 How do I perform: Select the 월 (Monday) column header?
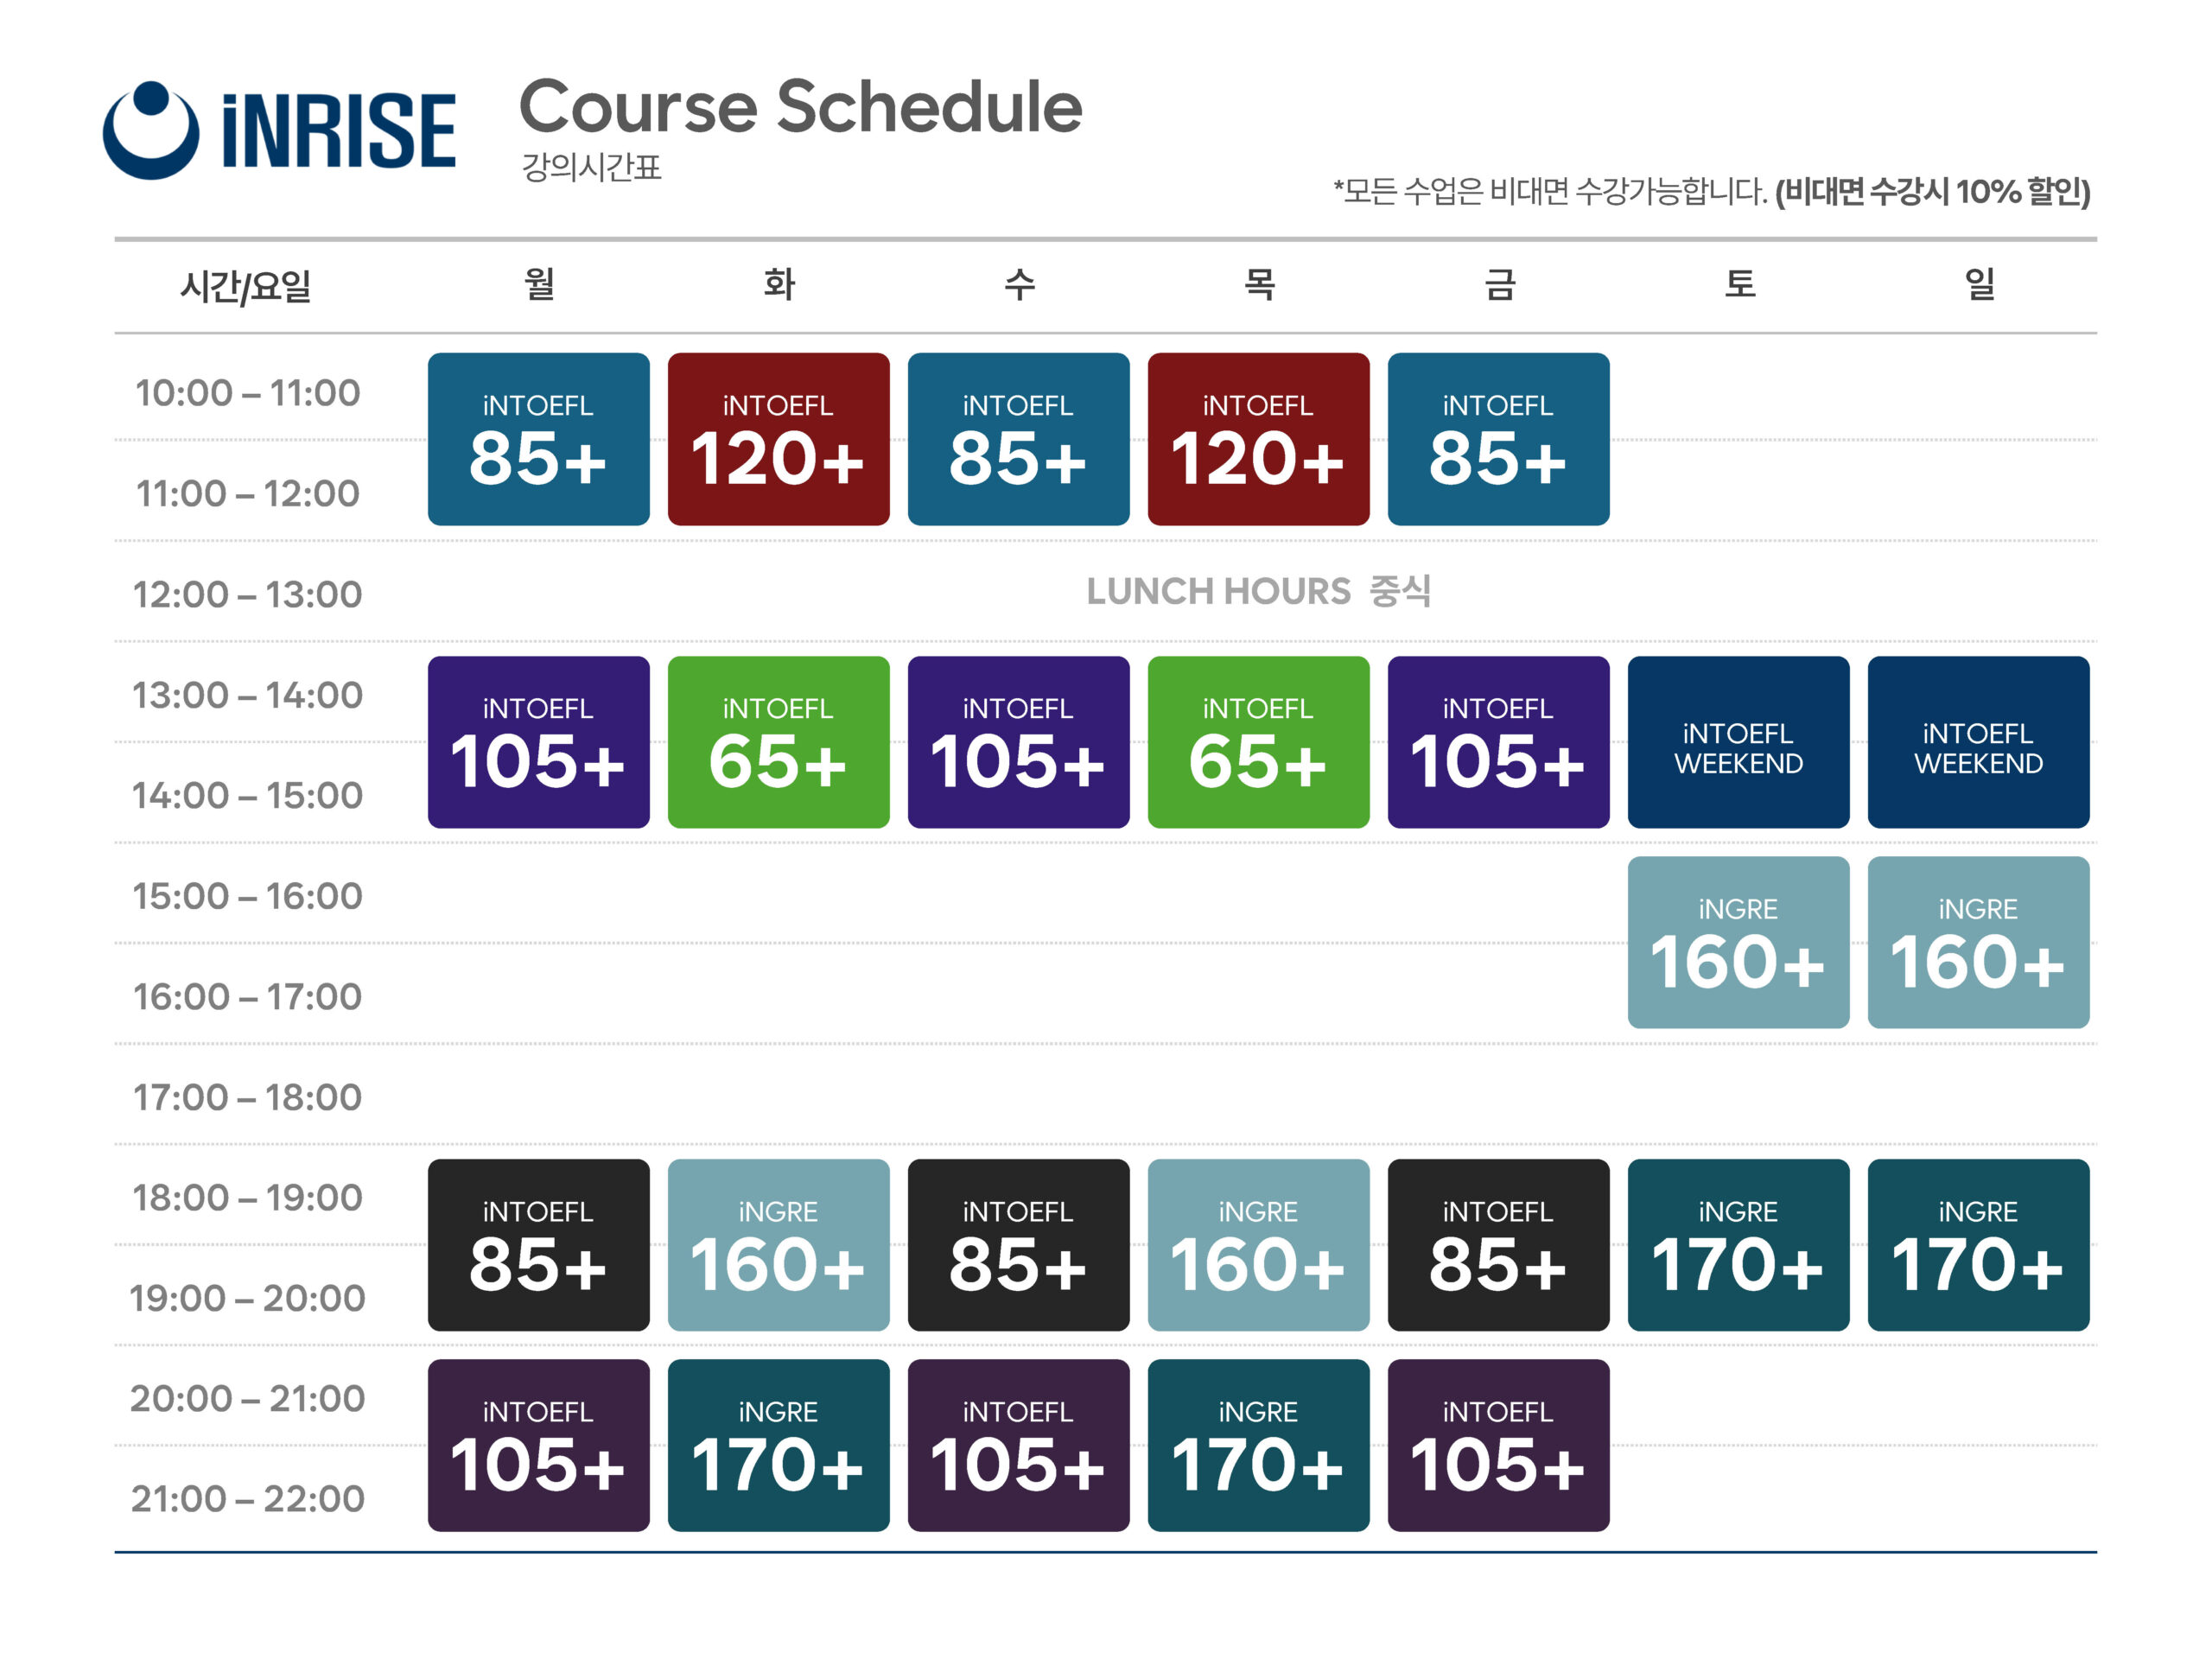click(x=539, y=284)
